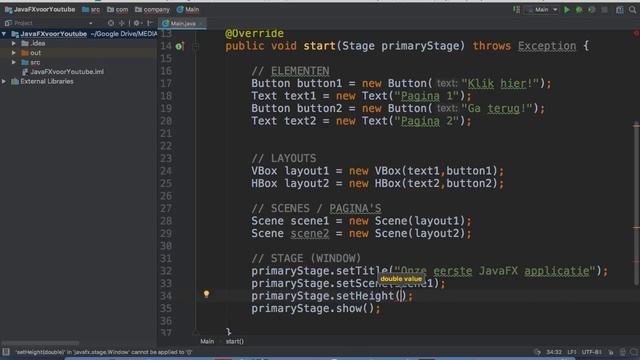The width and height of the screenshot is (640, 360).
Task: Select JavaFXvoorYoutube.iml file in tree
Action: (x=63, y=72)
